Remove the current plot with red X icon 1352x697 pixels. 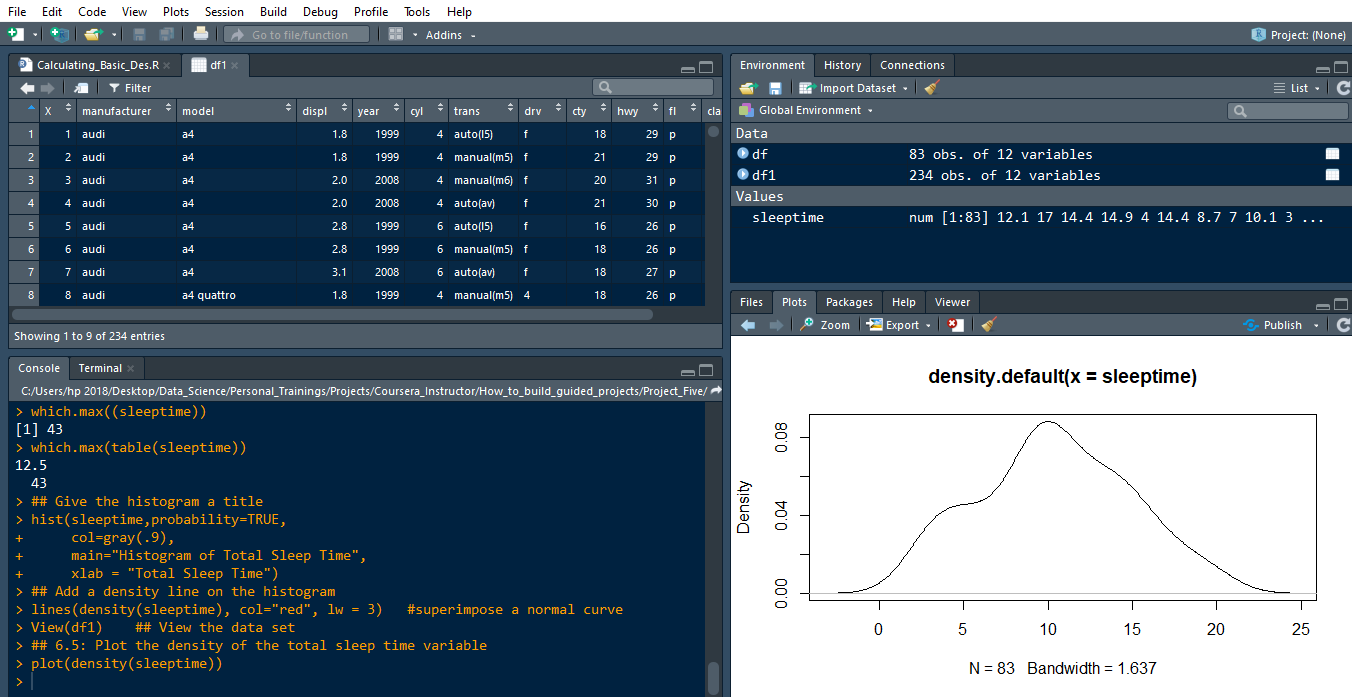pos(956,325)
